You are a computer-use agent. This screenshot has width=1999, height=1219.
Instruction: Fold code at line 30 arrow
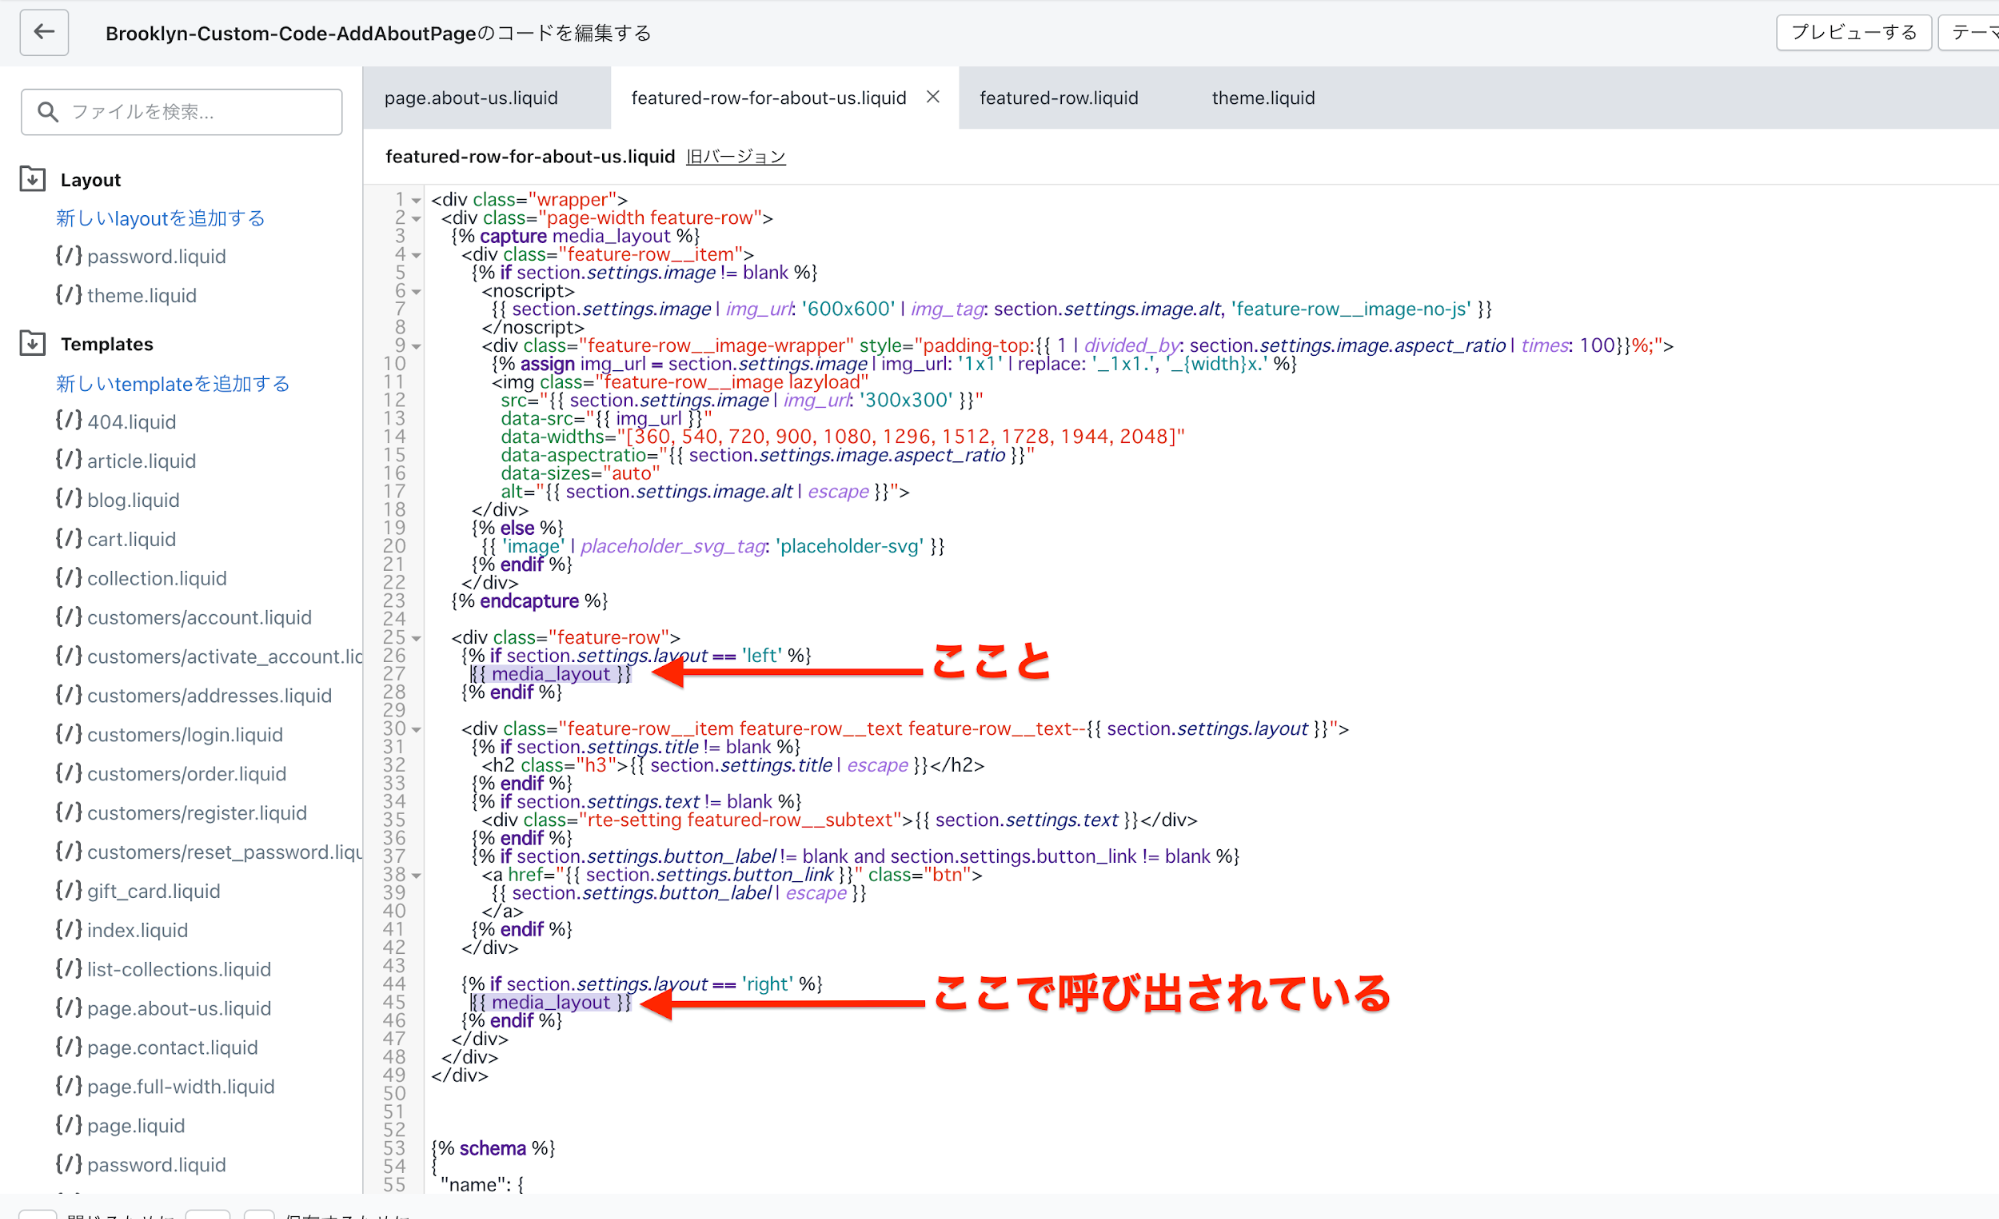[x=417, y=729]
